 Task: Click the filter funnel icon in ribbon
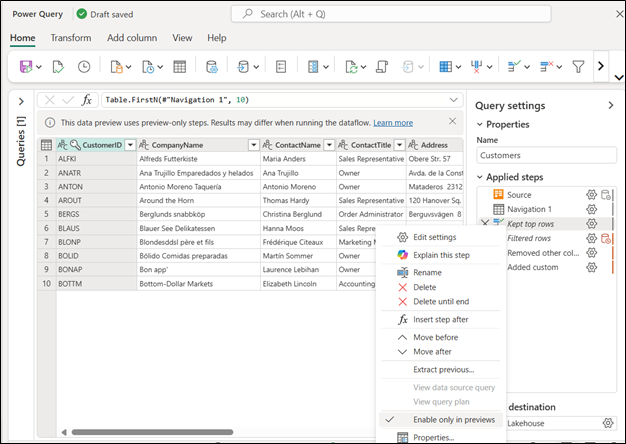pyautogui.click(x=577, y=67)
